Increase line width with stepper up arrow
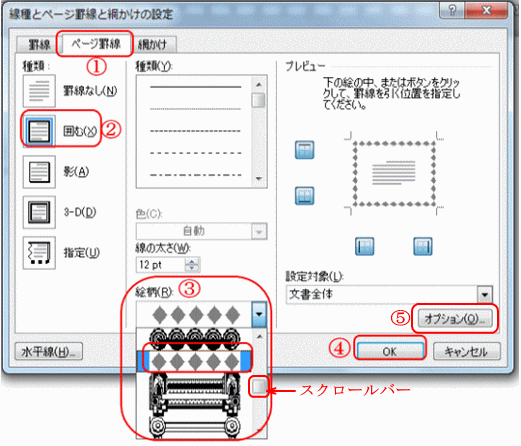The width and height of the screenshot is (521, 446). coord(192,261)
